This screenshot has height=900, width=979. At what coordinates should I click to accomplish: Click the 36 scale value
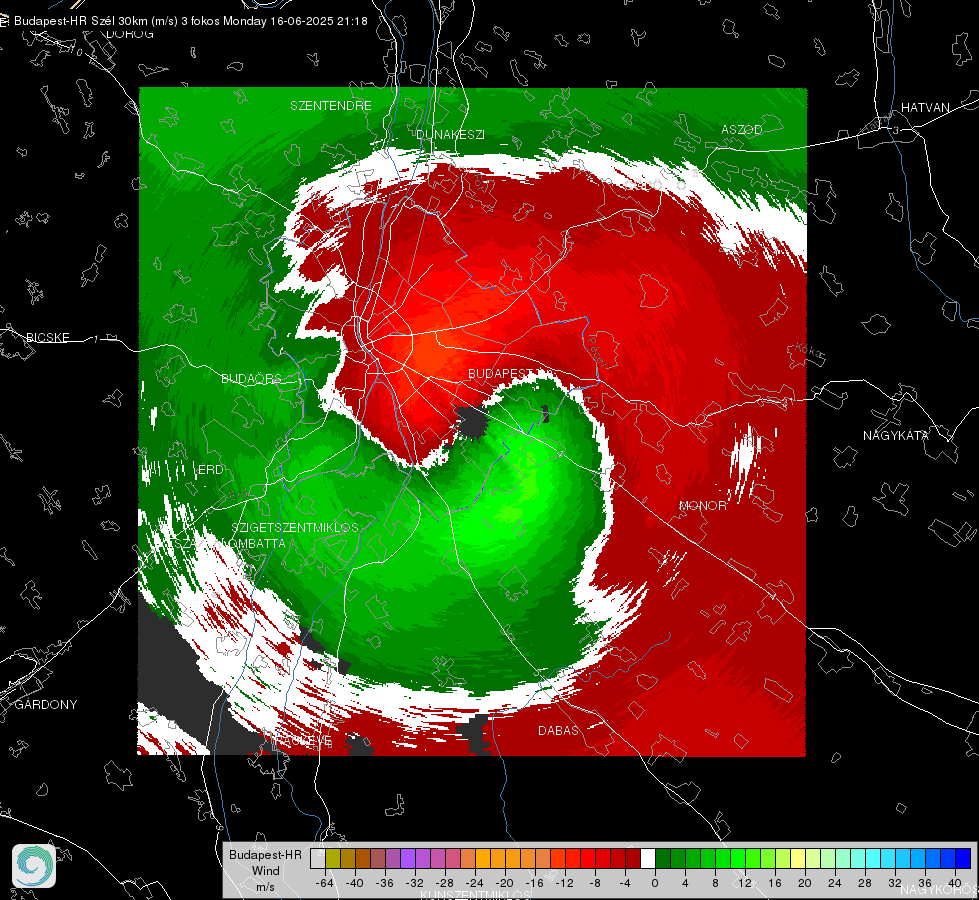(x=925, y=883)
